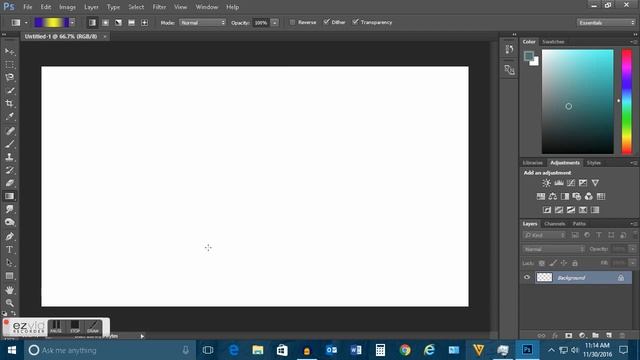Select the Horizontal Type tool

pos(9,249)
